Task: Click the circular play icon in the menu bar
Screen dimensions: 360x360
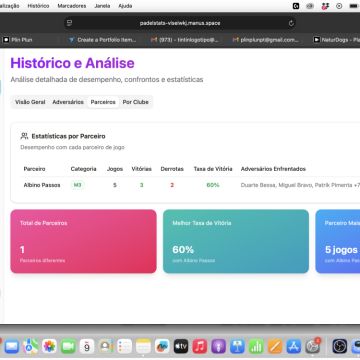Action: 339,6
